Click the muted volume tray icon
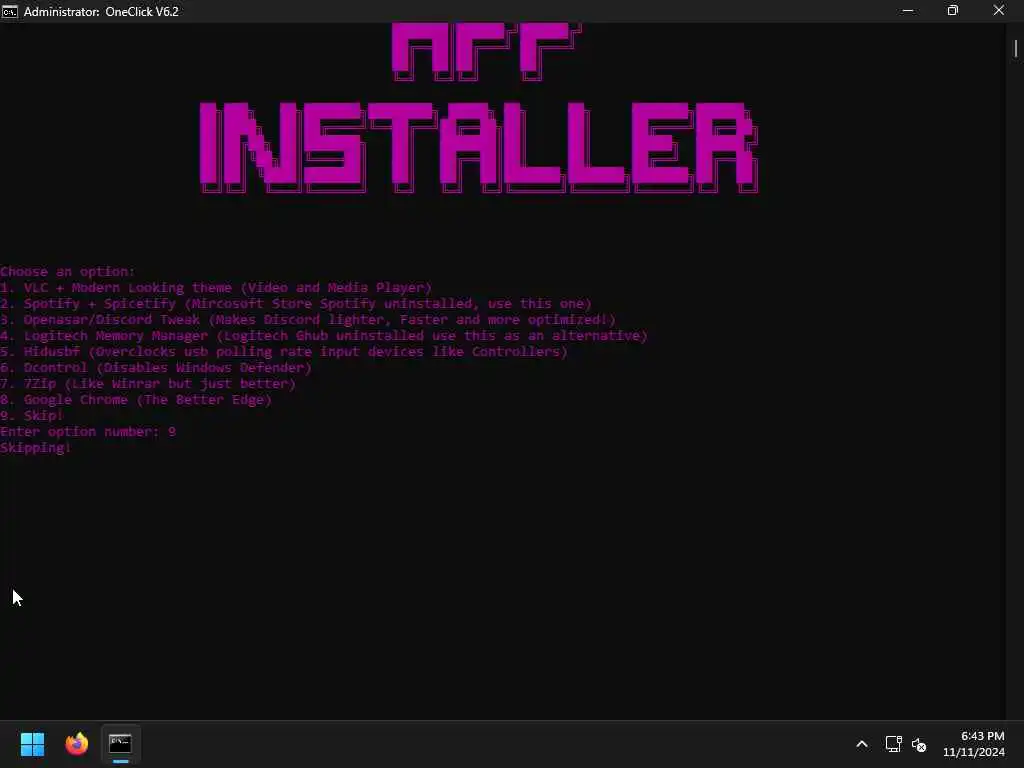The height and width of the screenshot is (768, 1024). (919, 744)
